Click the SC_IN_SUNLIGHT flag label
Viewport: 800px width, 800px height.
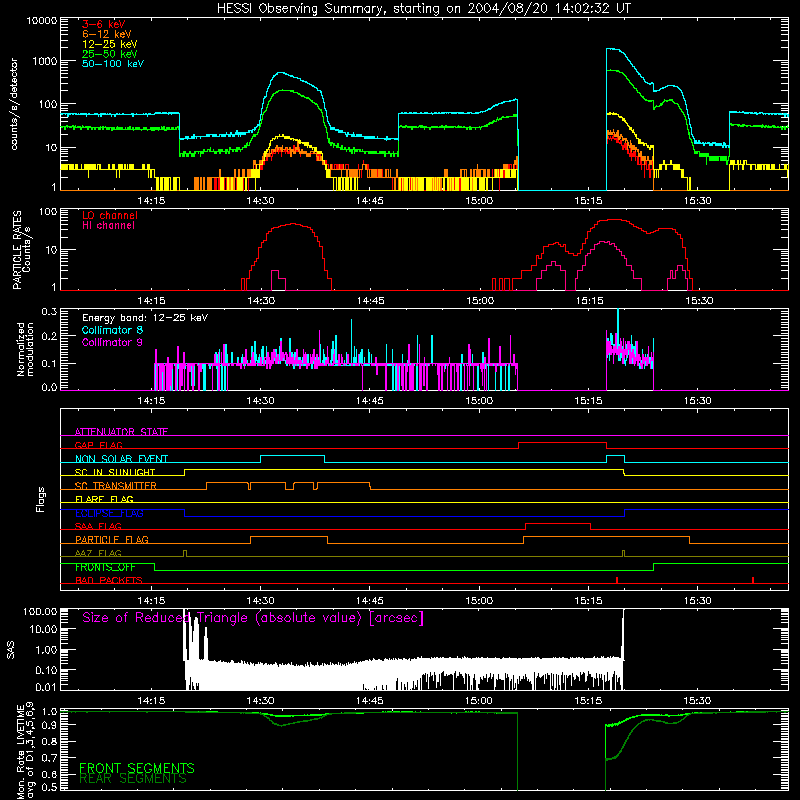pos(115,472)
